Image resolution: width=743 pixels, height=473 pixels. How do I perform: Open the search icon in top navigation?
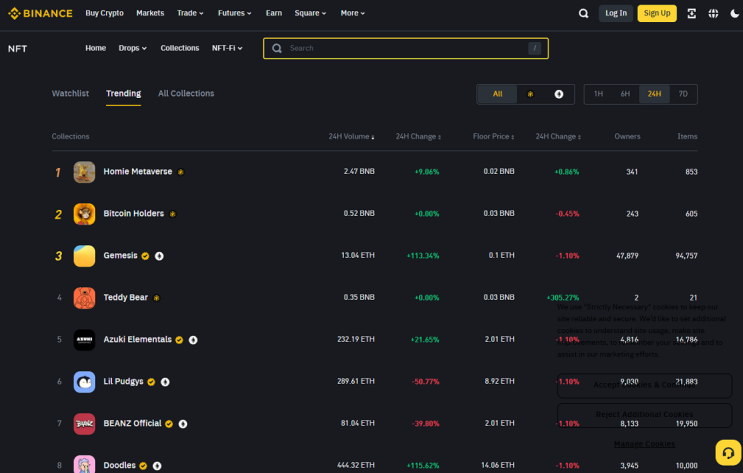click(583, 13)
